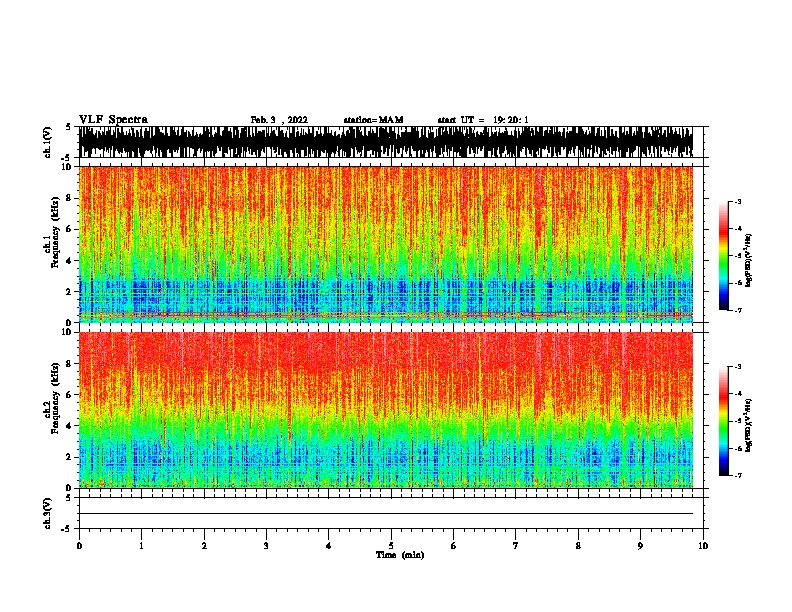Click the 'start UT = 19:20:1' label
This screenshot has width=792, height=612.
482,120
